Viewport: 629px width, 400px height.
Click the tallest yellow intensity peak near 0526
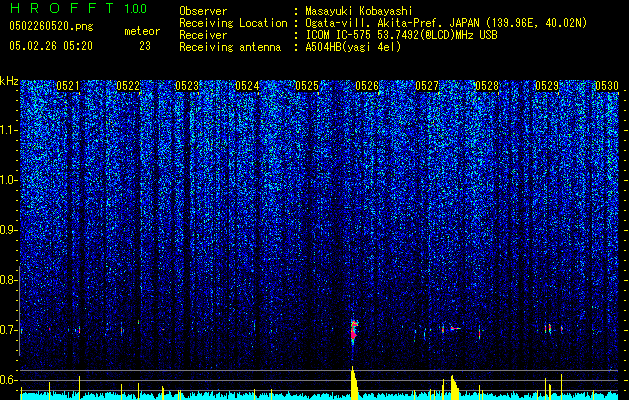(x=354, y=383)
